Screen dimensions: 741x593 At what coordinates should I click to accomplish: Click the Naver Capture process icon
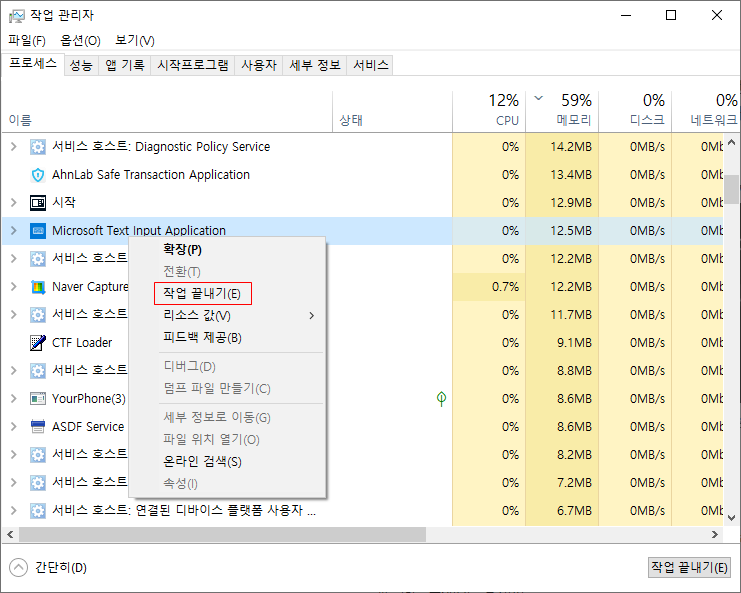(x=38, y=287)
